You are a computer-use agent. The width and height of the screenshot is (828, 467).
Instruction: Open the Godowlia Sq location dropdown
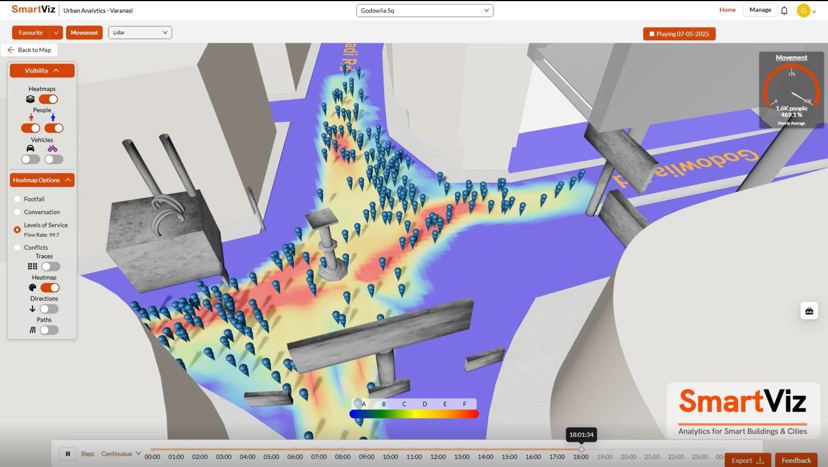click(424, 10)
